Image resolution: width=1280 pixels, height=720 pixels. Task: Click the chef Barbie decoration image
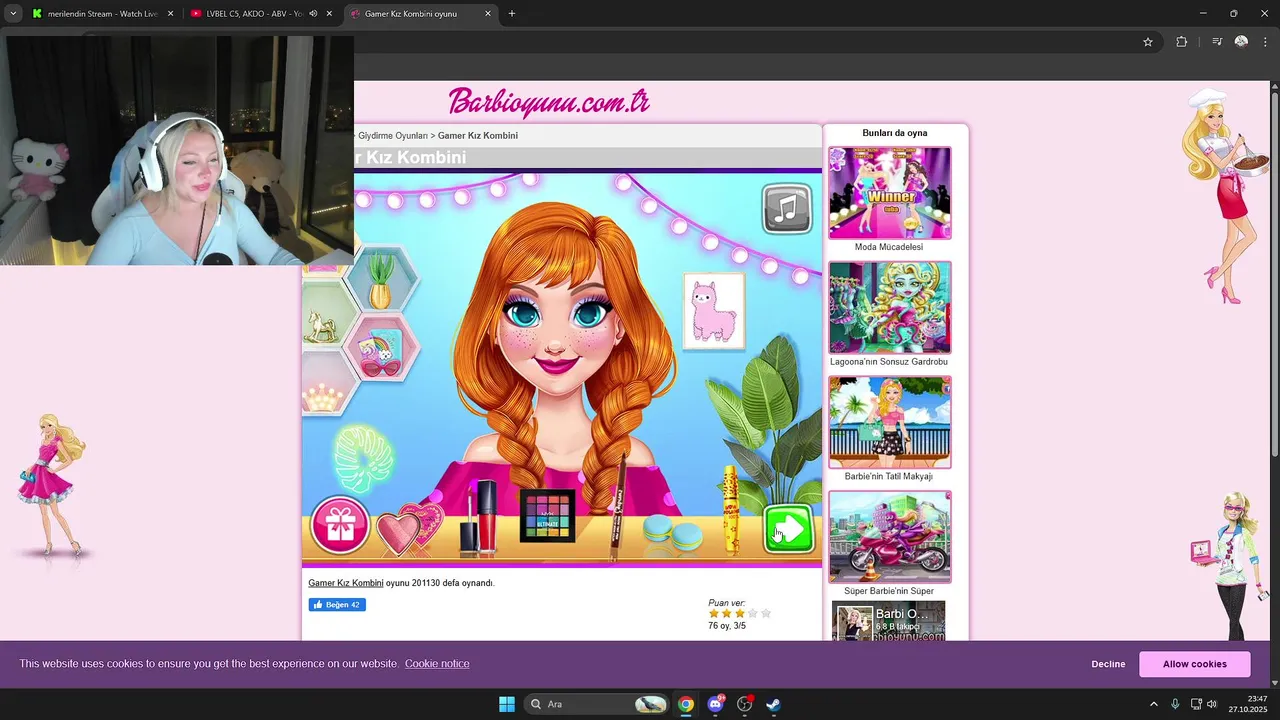click(1224, 196)
